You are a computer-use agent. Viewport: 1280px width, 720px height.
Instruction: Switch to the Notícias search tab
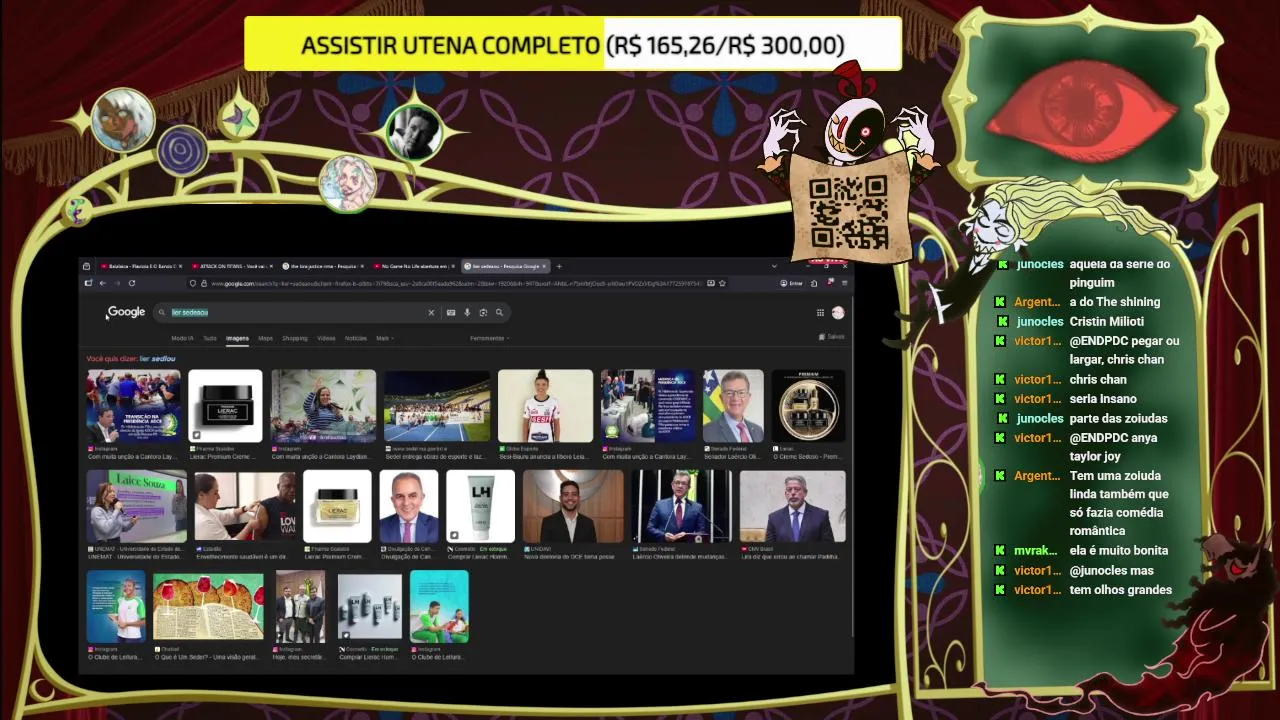point(356,338)
